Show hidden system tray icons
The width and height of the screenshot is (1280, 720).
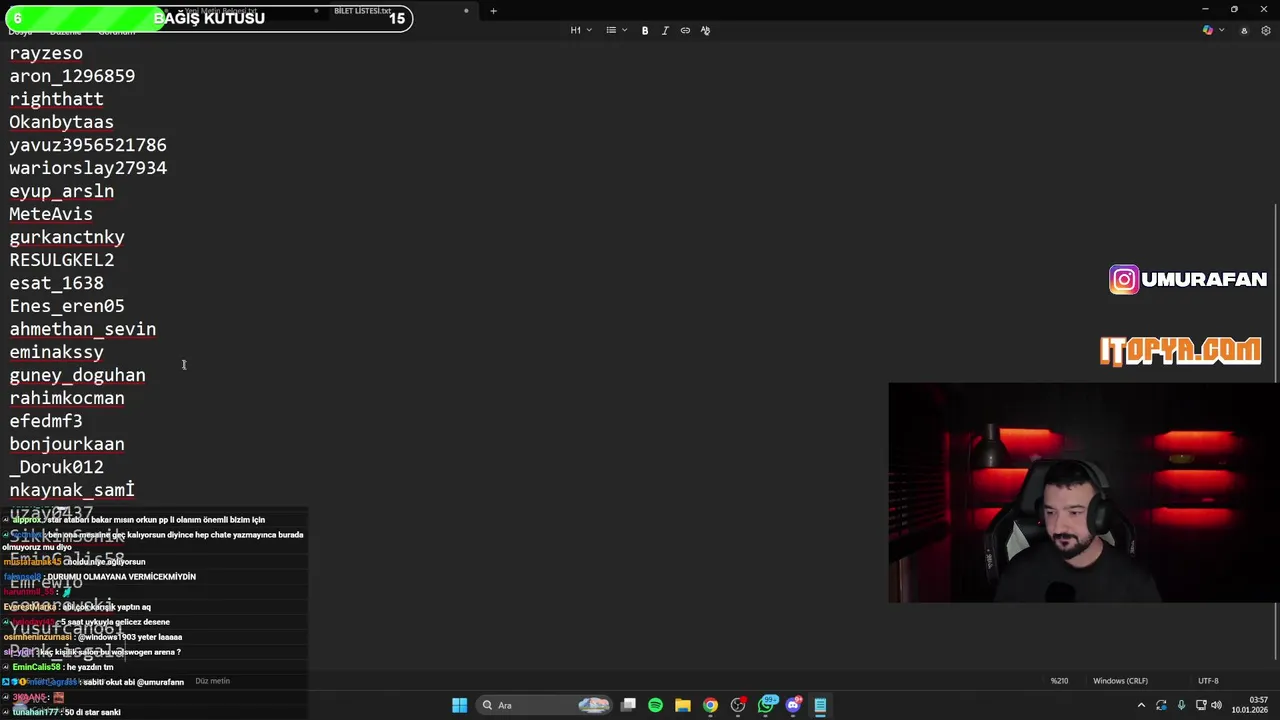pos(1141,705)
